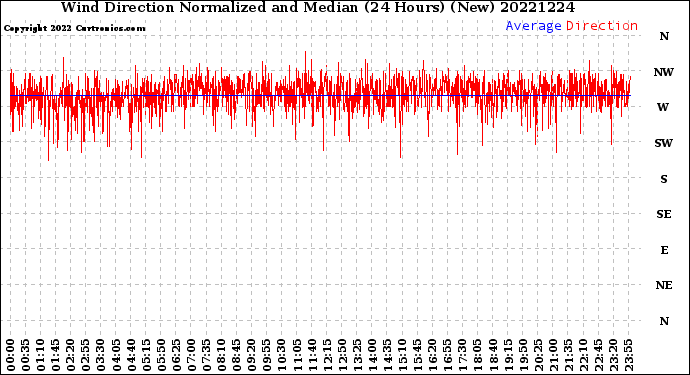Image resolution: width=690 pixels, height=375 pixels.
Task: Click the 'NW' direction axis label
Action: (x=664, y=72)
